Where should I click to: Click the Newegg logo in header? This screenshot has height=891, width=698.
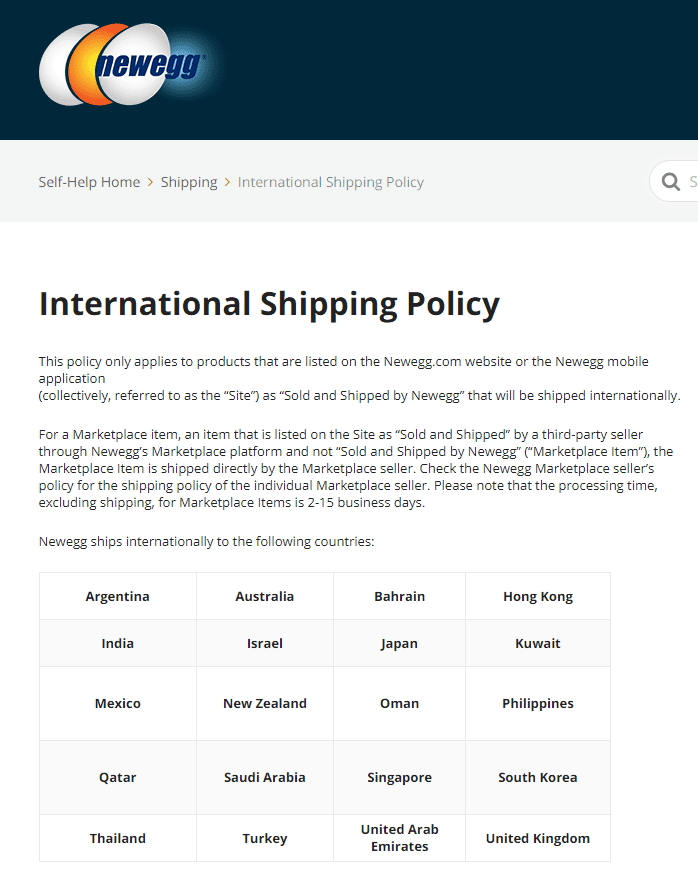(x=123, y=64)
